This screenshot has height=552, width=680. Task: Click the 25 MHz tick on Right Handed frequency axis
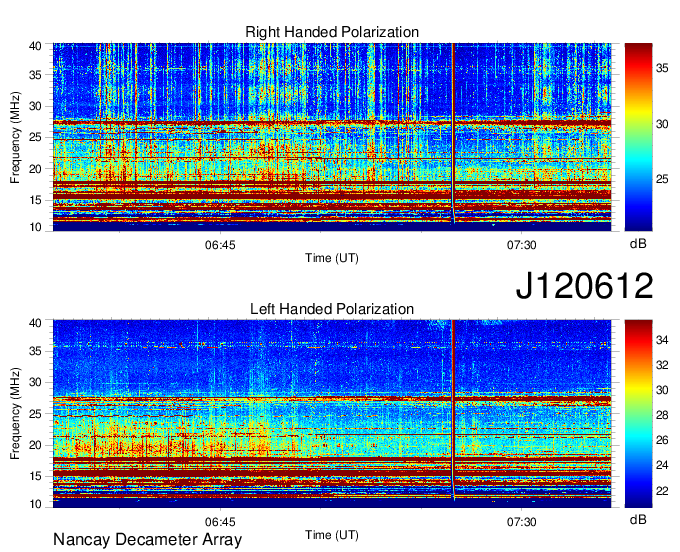[x=36, y=137]
